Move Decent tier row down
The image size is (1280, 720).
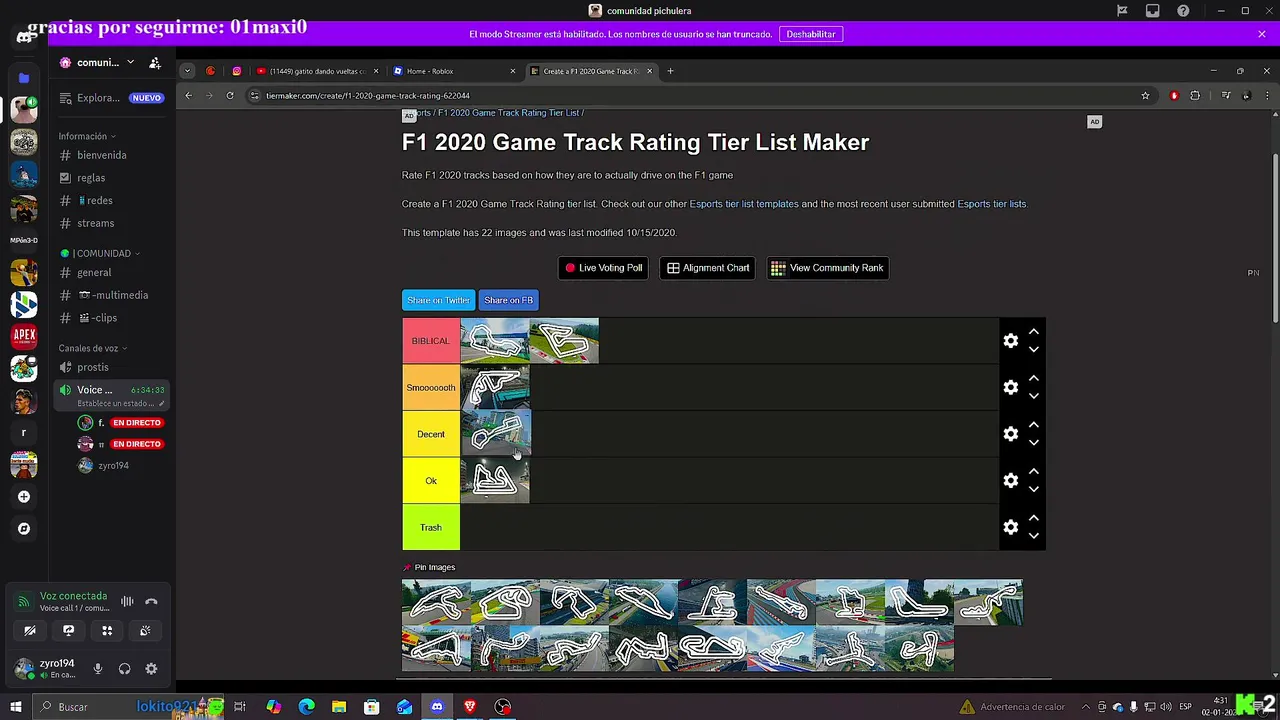point(1034,443)
